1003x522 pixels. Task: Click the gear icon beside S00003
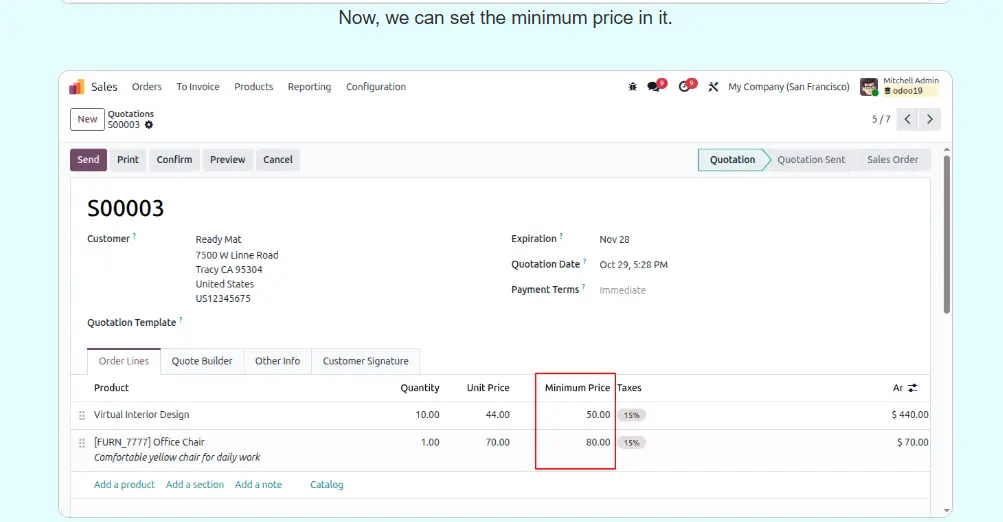click(x=149, y=125)
